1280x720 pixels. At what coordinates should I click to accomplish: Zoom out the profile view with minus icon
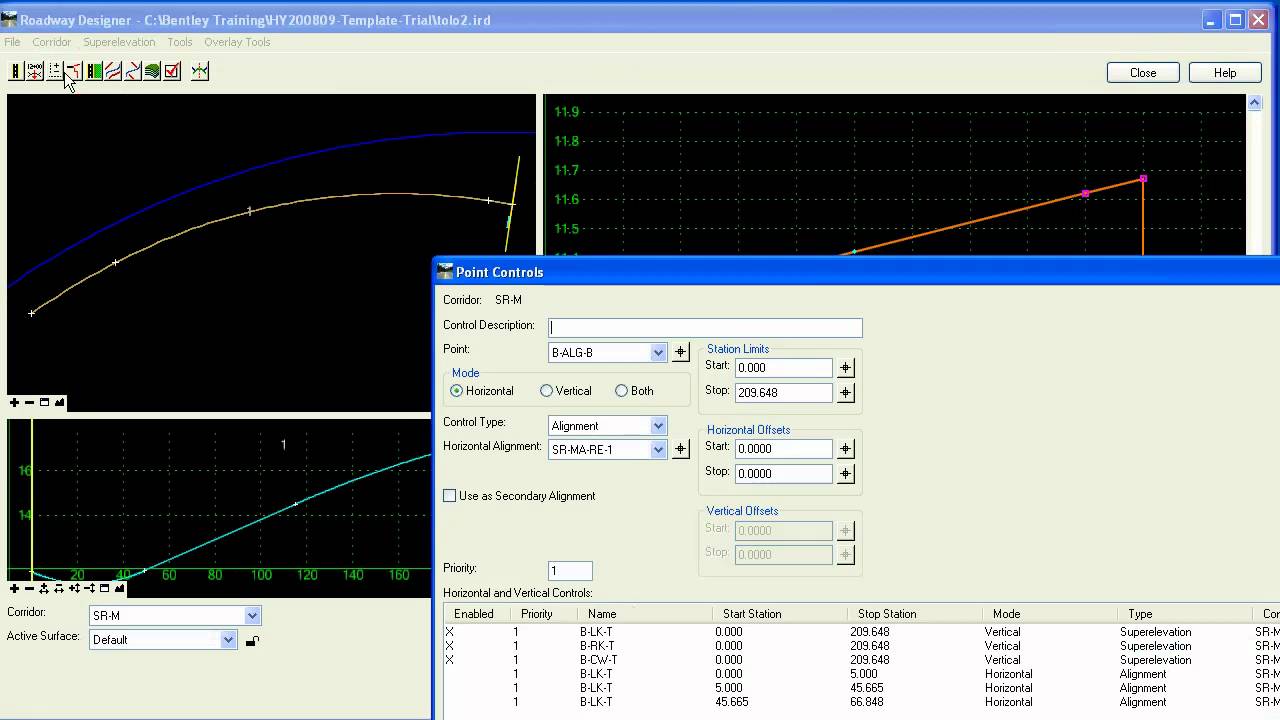click(x=29, y=588)
